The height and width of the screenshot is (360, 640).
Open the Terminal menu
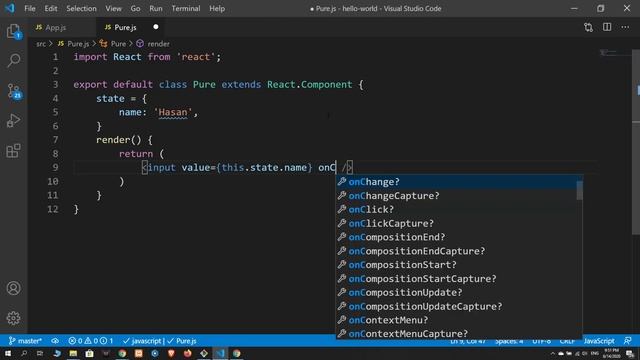click(x=186, y=8)
